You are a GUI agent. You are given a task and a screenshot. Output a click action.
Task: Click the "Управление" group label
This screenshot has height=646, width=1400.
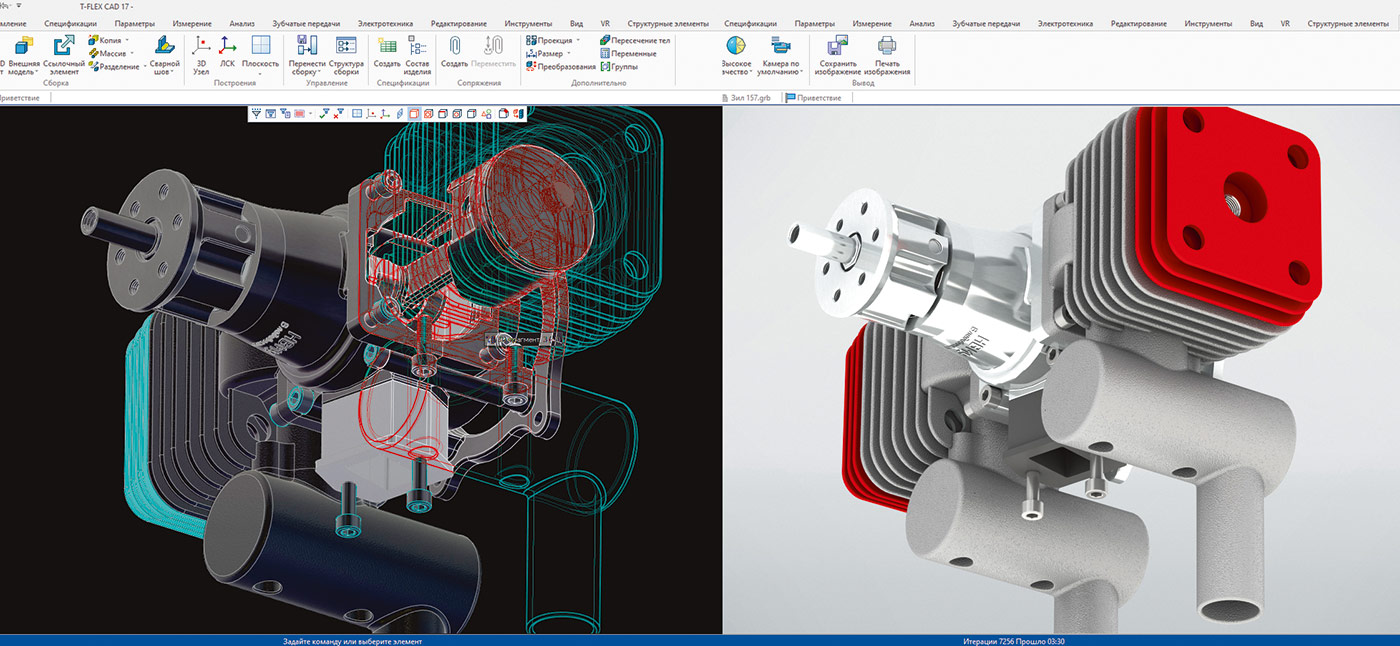(327, 83)
